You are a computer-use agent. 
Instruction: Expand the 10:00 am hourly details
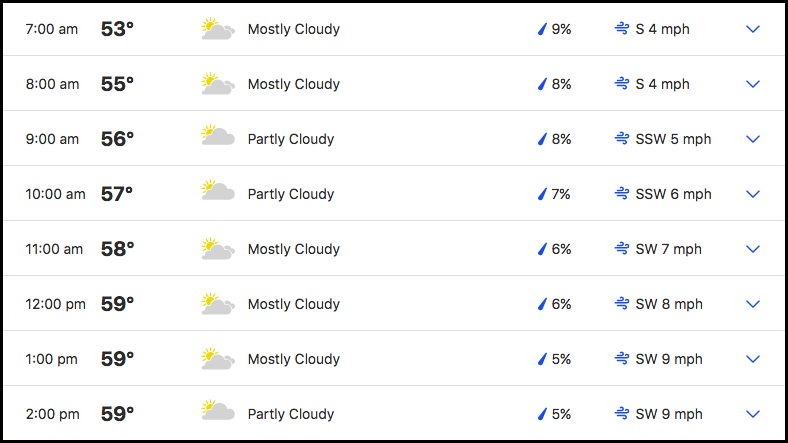tap(752, 194)
